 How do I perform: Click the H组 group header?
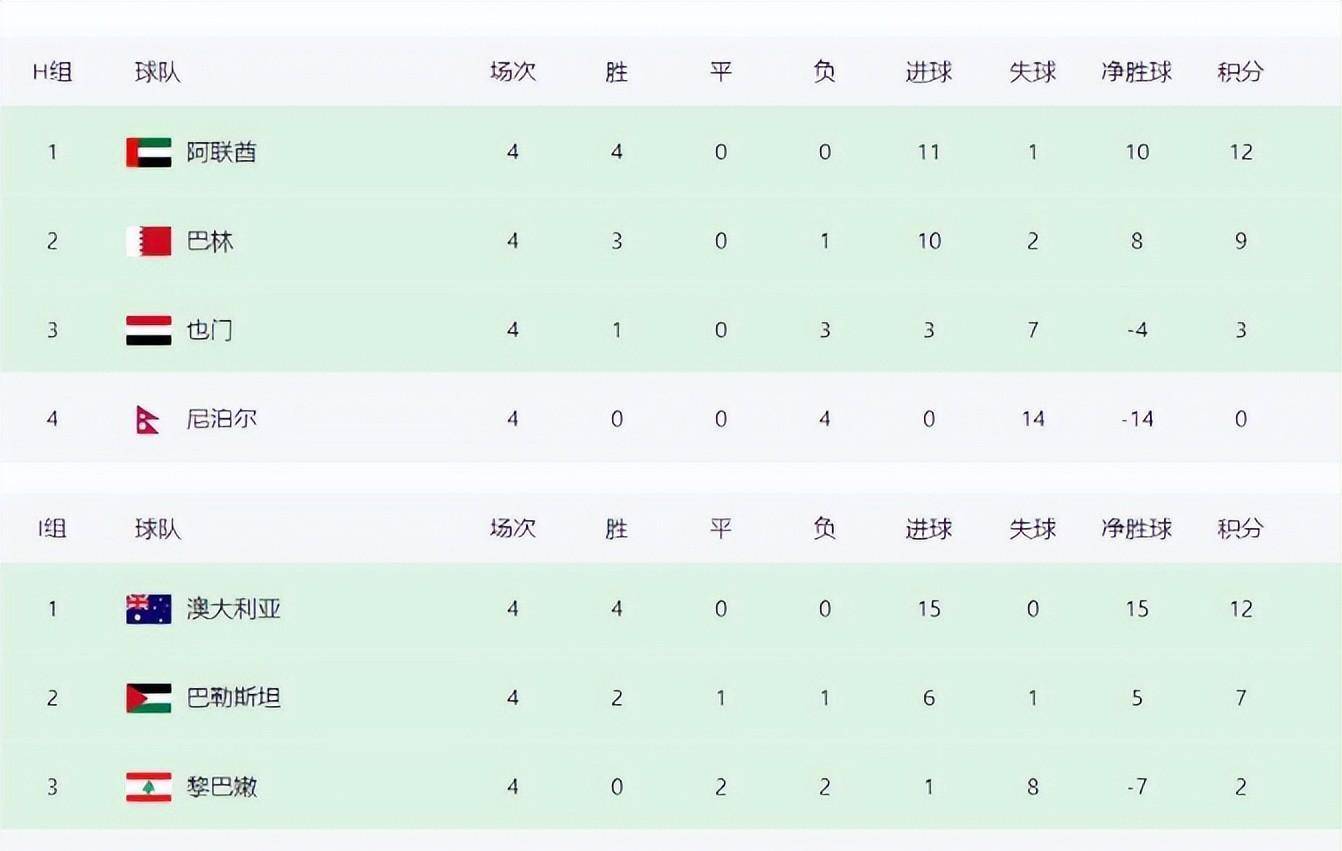pos(52,72)
